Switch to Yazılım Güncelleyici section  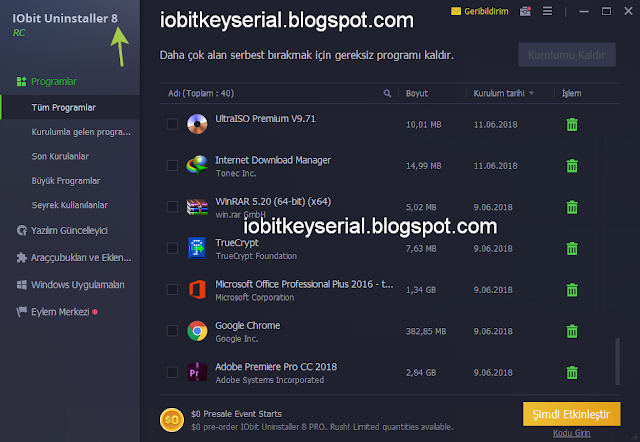pyautogui.click(x=69, y=231)
